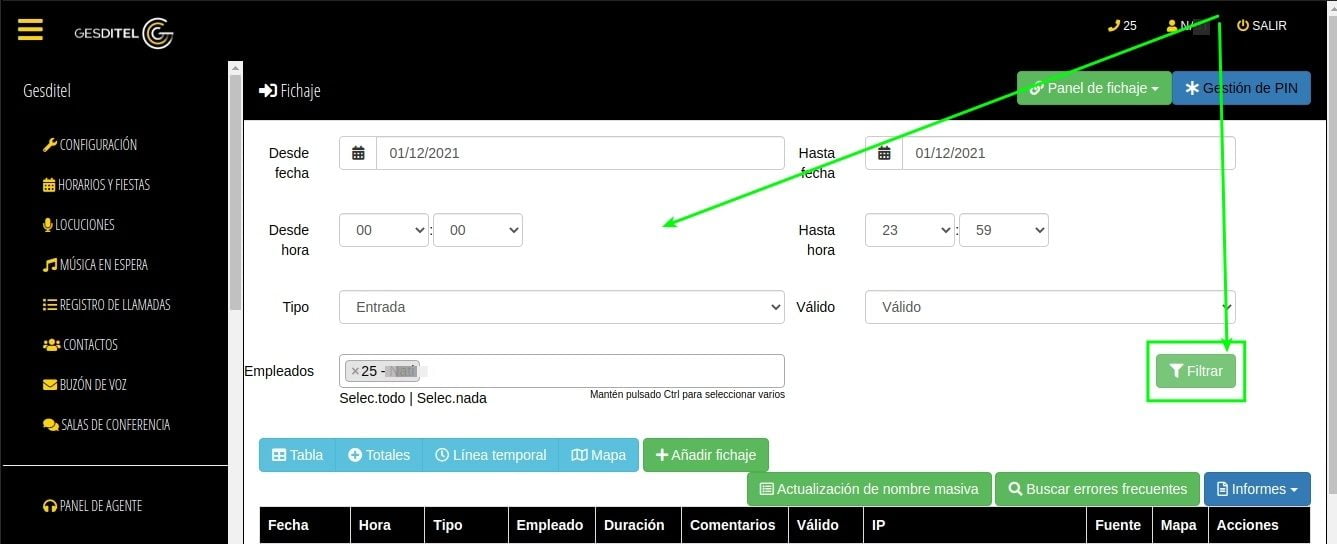Switch to the Línea temporal view
The image size is (1337, 544).
(x=490, y=455)
